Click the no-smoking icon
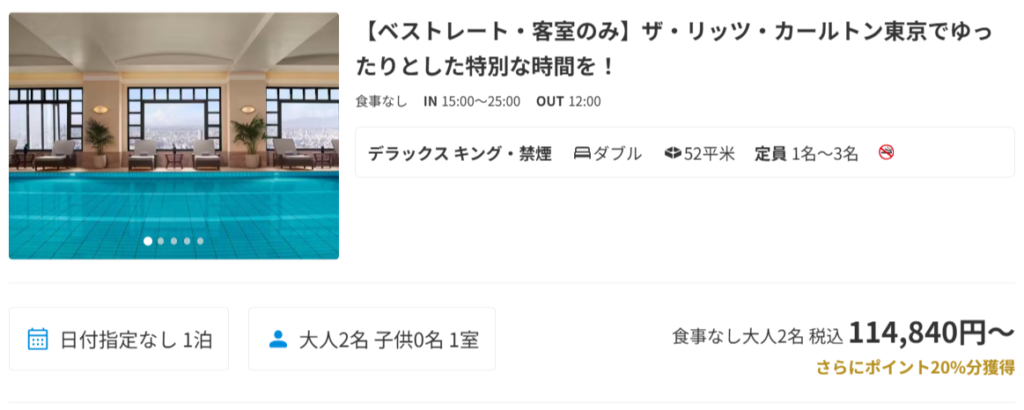The height and width of the screenshot is (410, 1024). tap(886, 153)
